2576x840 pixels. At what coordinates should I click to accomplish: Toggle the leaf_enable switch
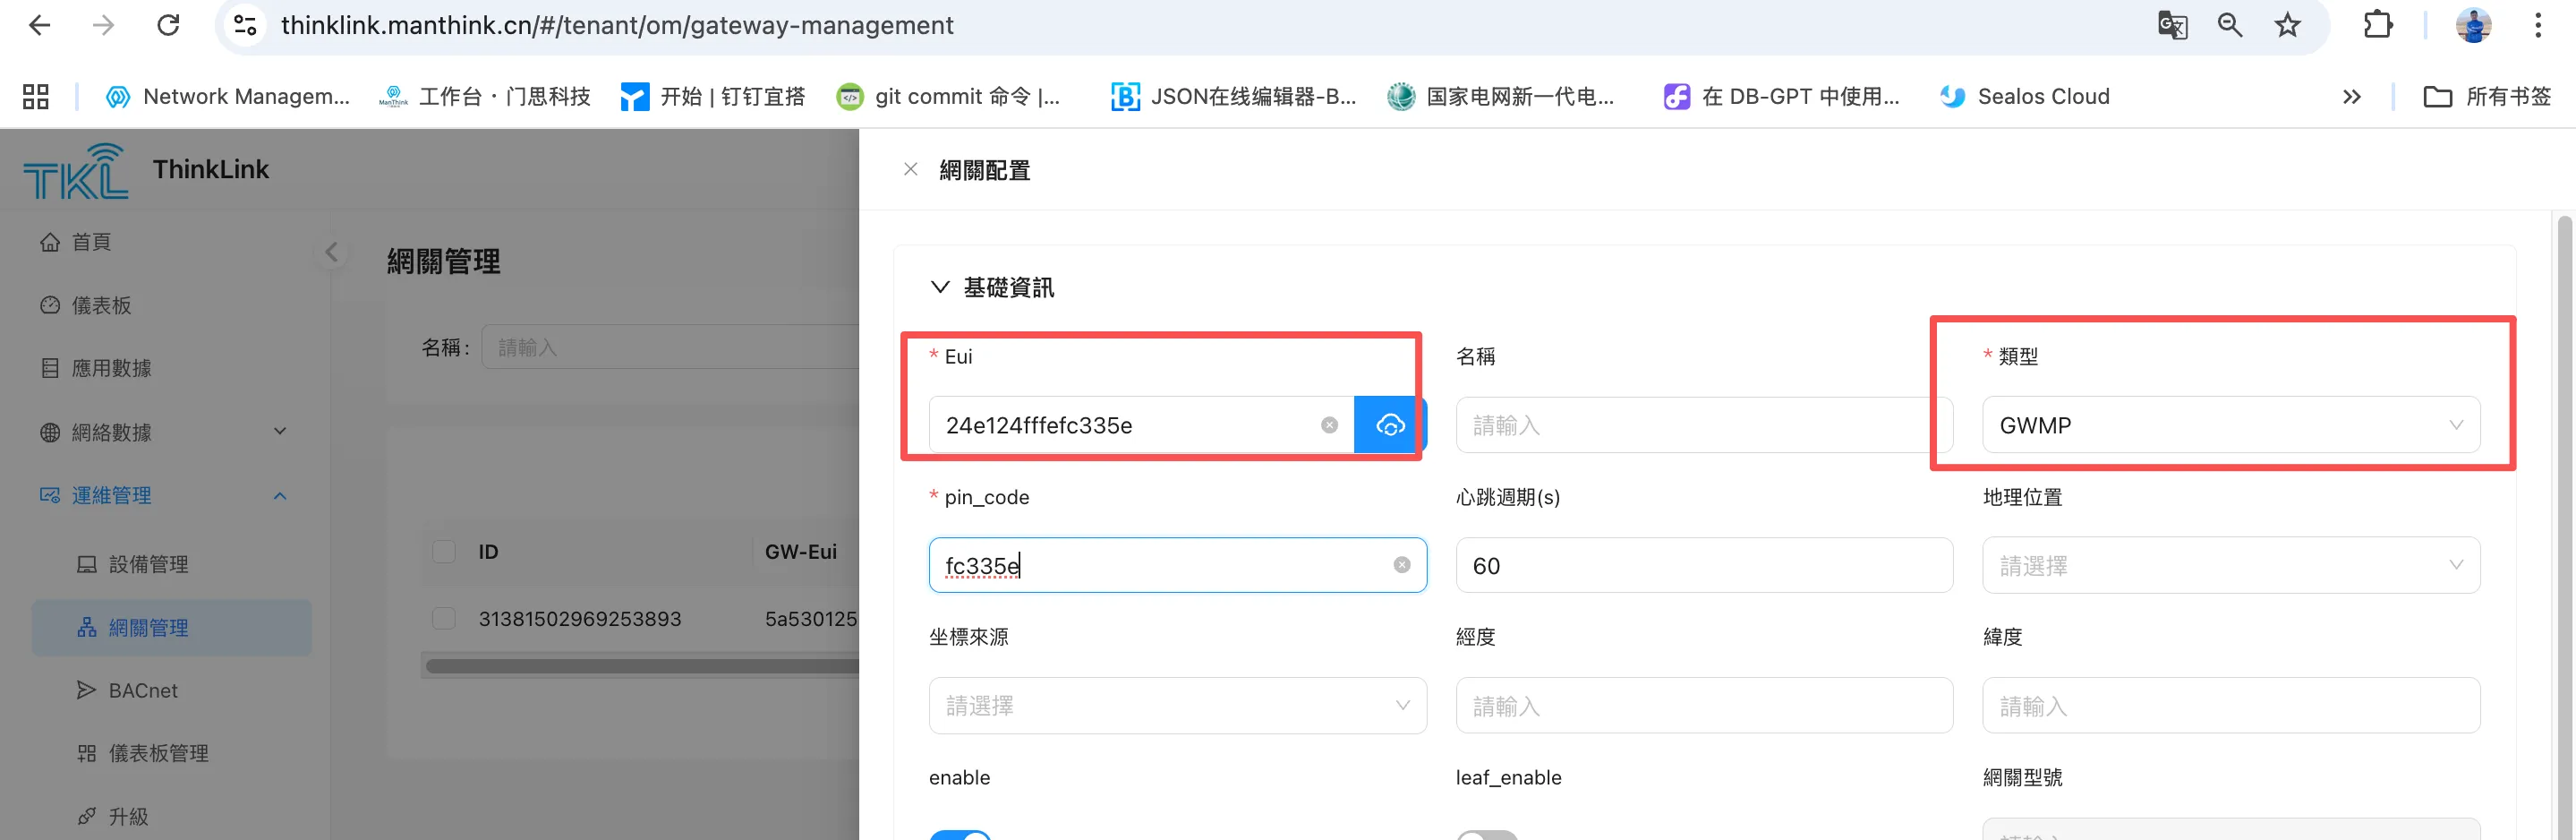(1487, 835)
